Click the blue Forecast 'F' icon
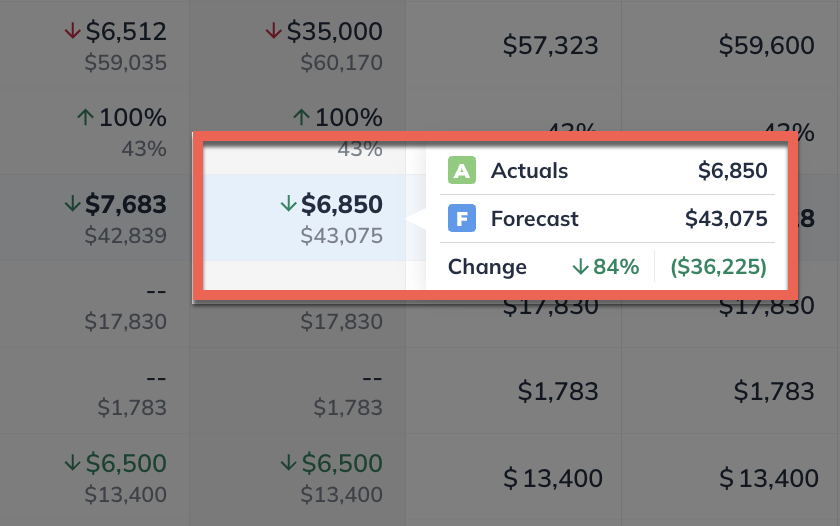 click(x=461, y=218)
